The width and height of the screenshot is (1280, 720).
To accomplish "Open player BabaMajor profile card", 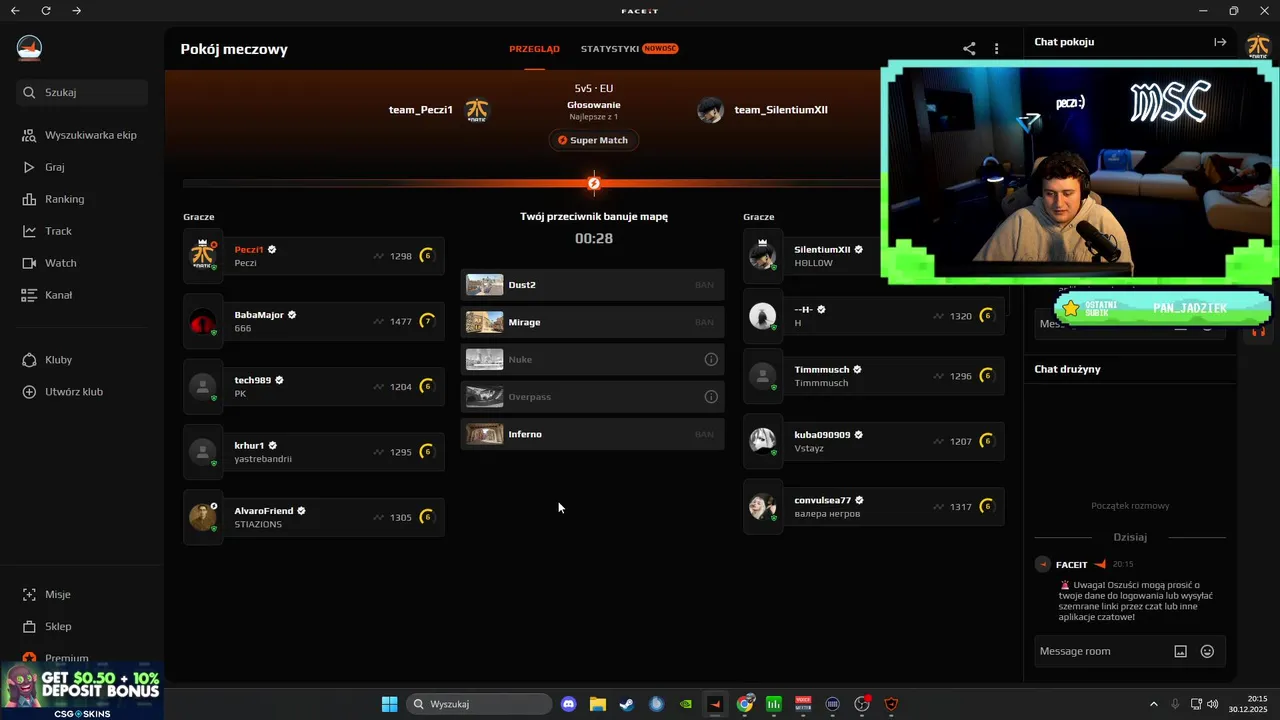I will click(x=314, y=321).
